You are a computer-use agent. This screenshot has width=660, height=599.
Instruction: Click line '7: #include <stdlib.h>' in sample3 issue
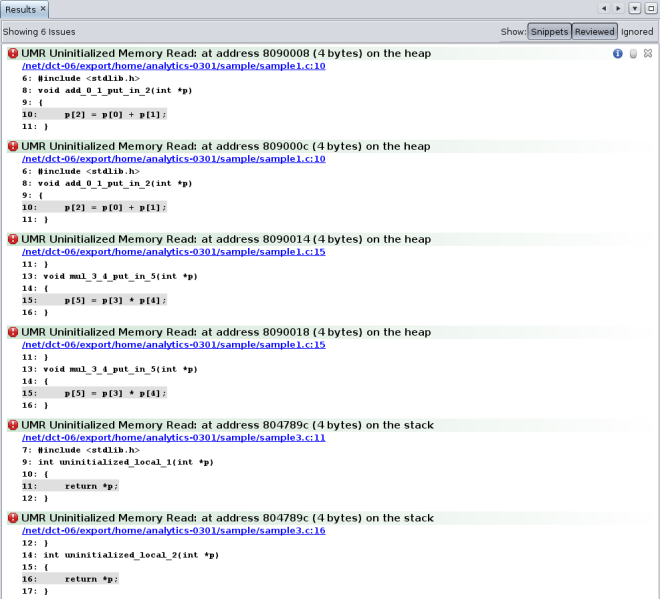tap(80, 450)
